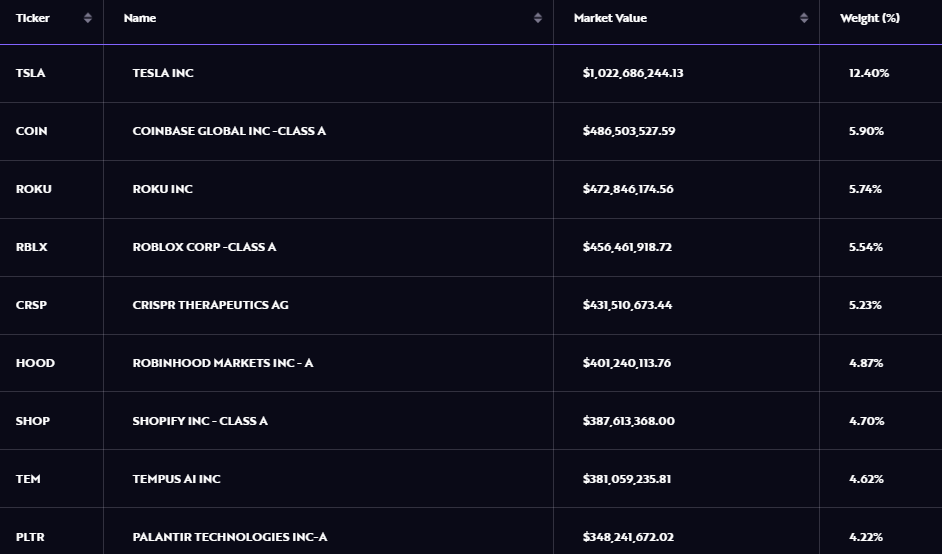Viewport: 942px width, 554px height.
Task: Select the COINBASE GLOBAL INC row name
Action: [x=229, y=131]
